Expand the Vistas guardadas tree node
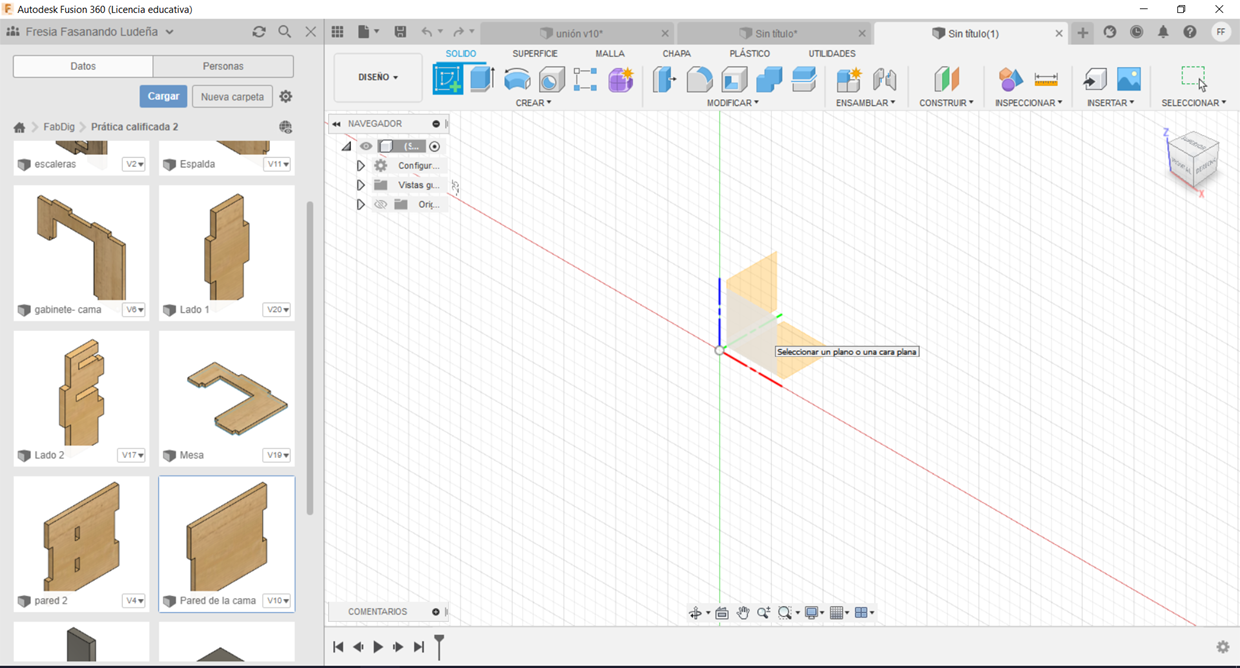Viewport: 1240px width, 668px height. tap(361, 185)
